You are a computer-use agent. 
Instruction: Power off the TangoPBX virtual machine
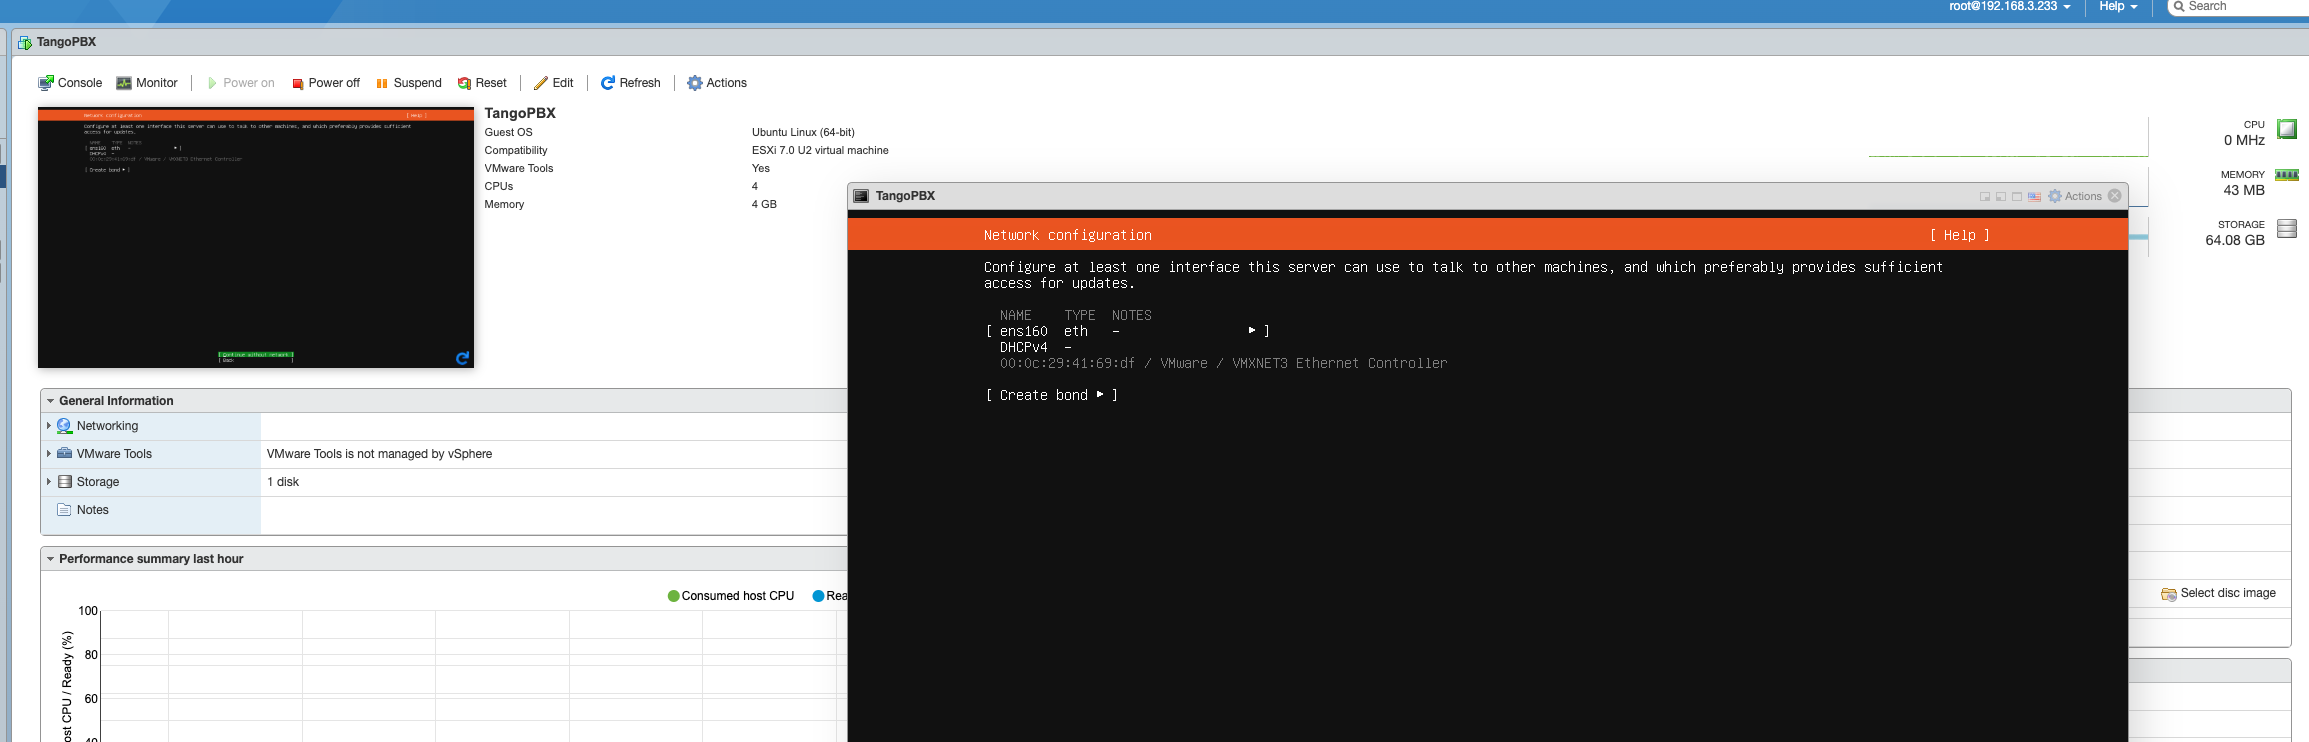(x=326, y=83)
